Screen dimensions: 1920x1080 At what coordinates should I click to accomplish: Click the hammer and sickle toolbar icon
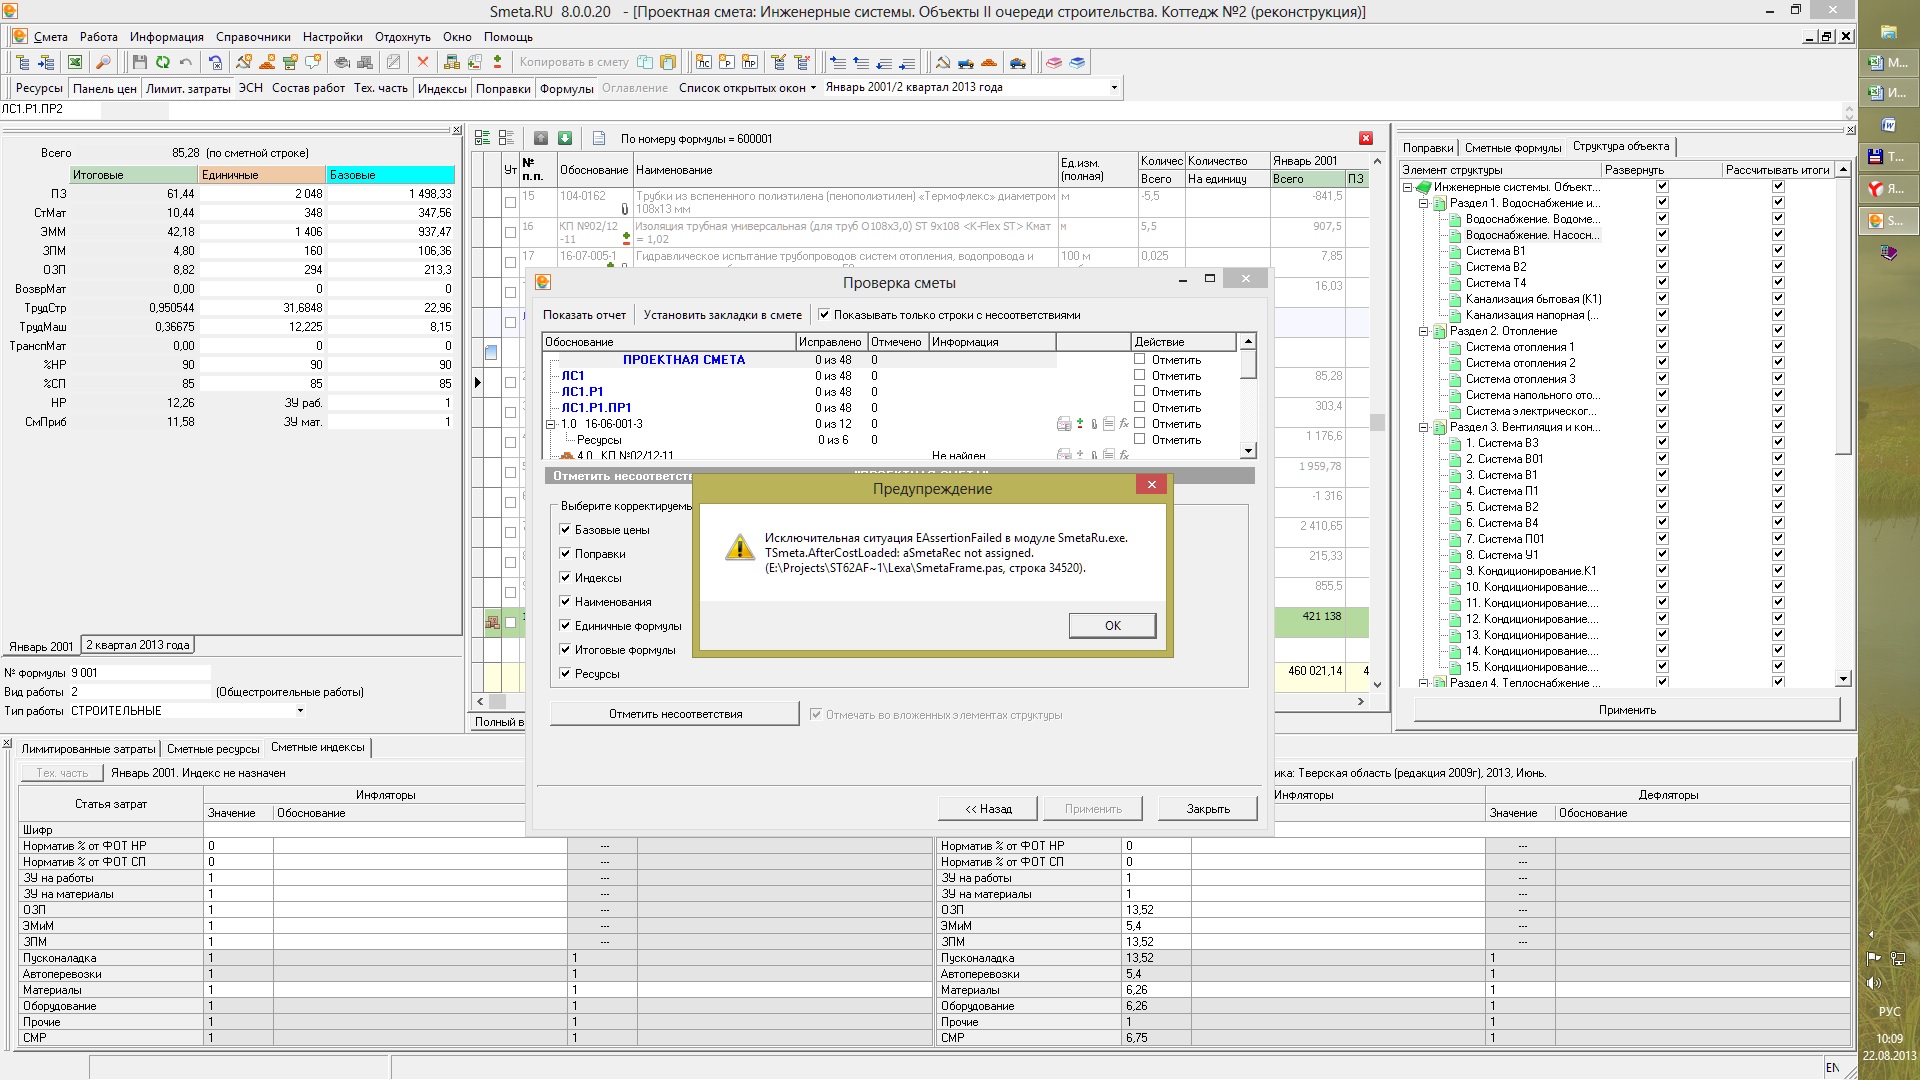(943, 62)
